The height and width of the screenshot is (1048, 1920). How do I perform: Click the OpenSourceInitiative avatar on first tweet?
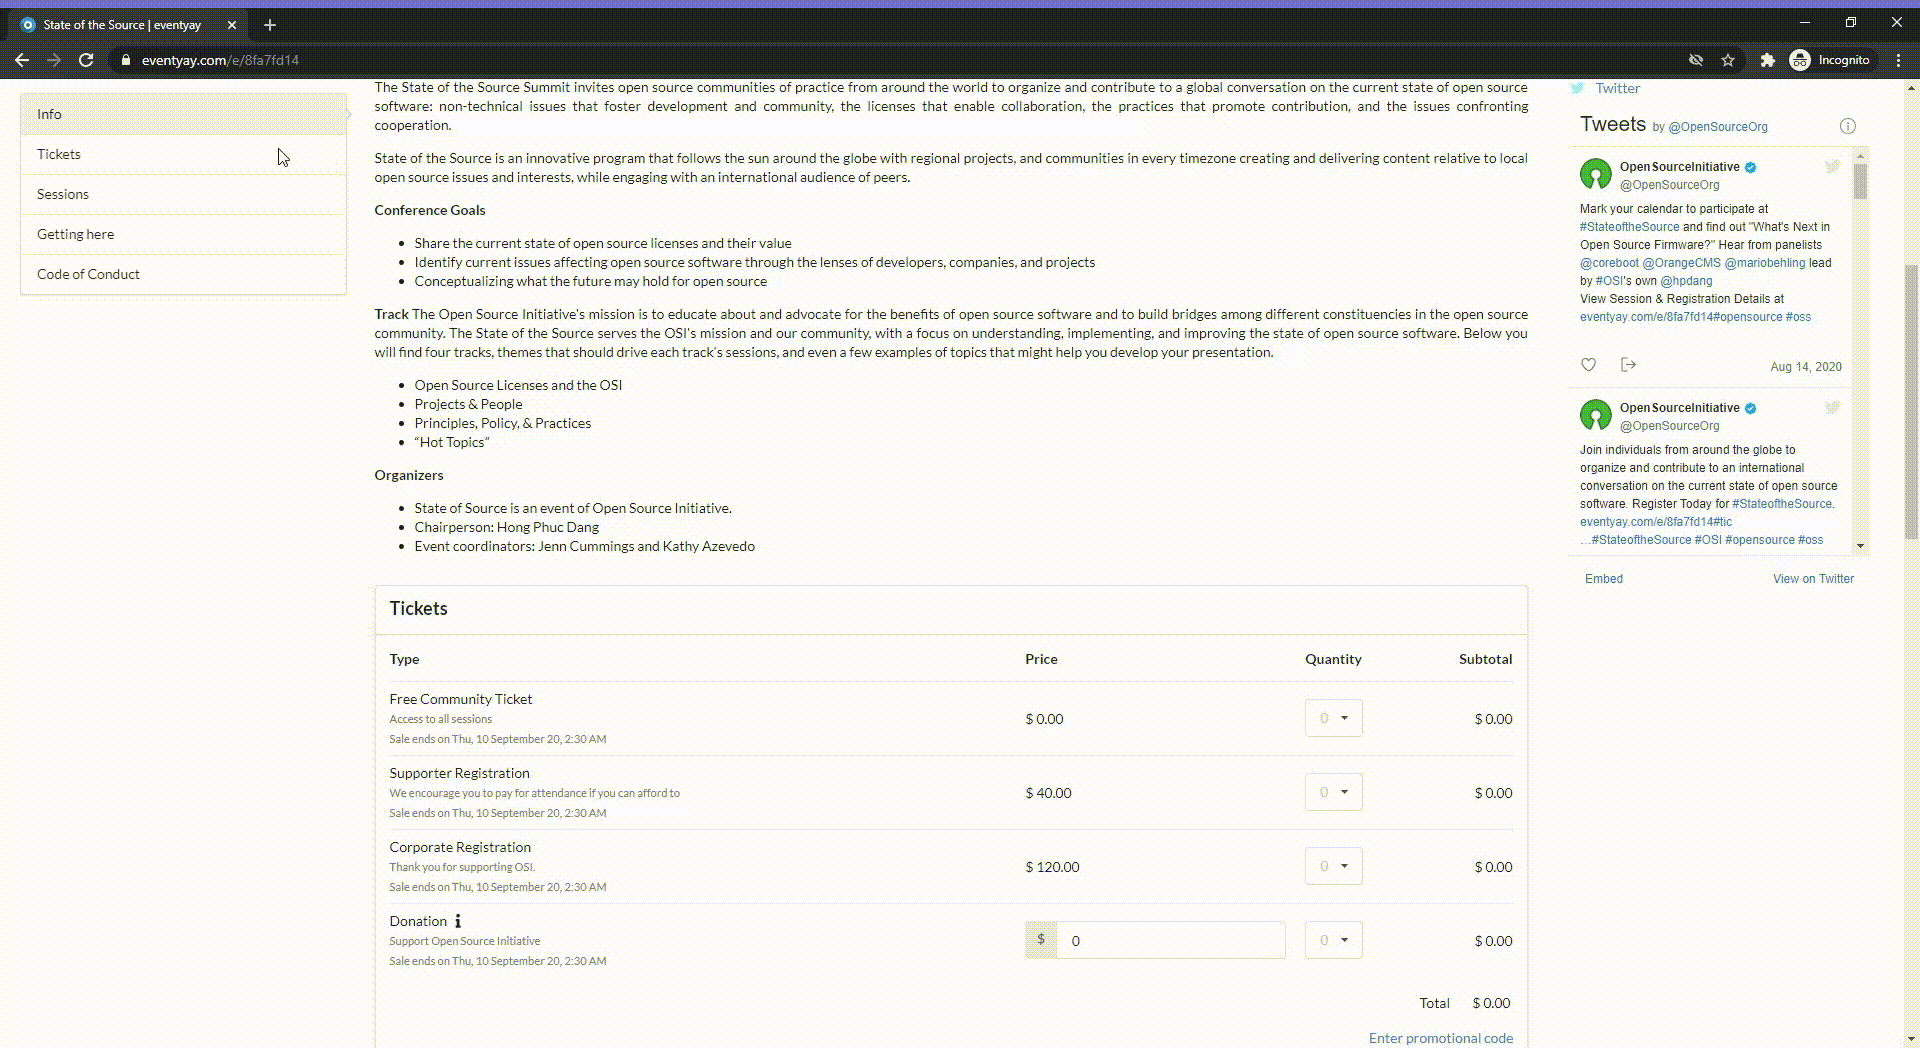[x=1596, y=174]
